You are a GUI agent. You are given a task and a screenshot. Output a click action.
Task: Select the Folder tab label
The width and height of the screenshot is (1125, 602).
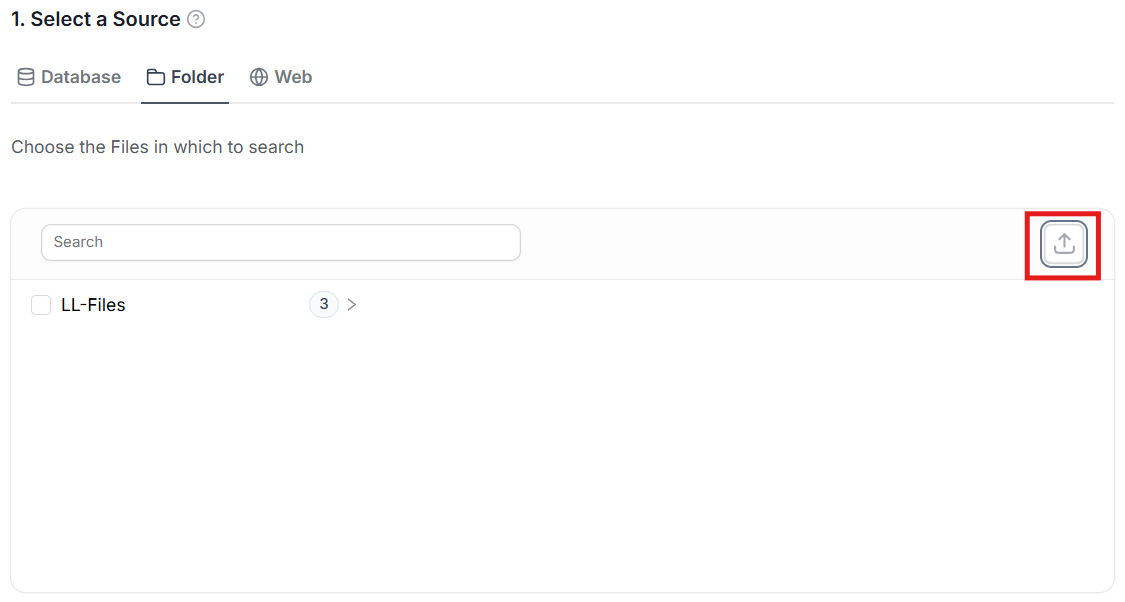[197, 77]
